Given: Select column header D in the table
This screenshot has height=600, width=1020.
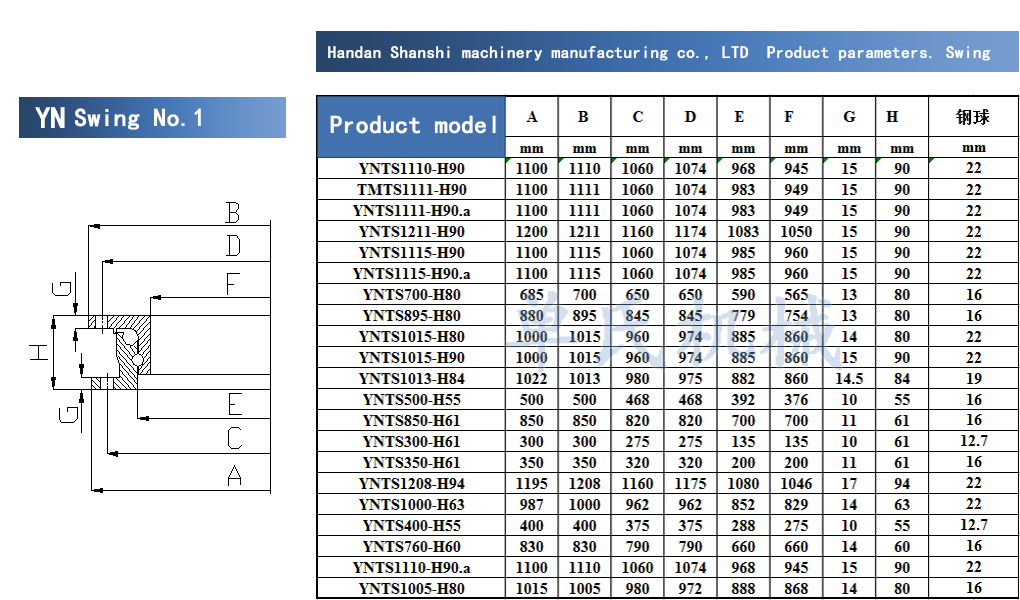Looking at the screenshot, I should pos(690,117).
